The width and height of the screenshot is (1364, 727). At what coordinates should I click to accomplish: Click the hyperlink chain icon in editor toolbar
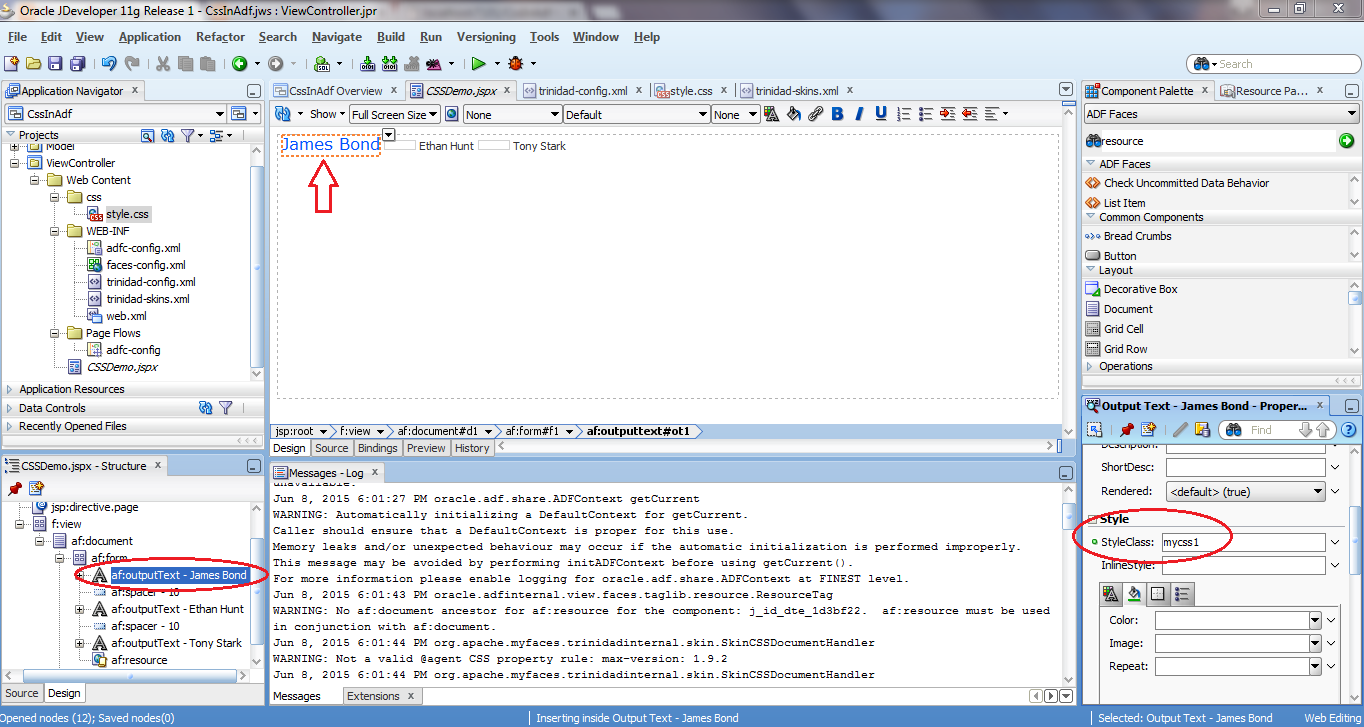click(815, 114)
